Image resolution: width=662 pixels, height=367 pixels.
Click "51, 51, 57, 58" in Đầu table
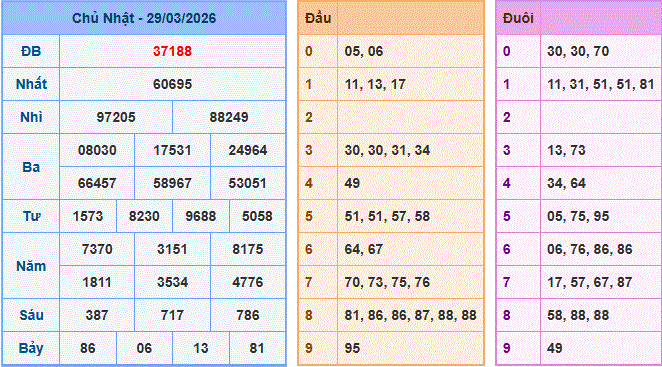click(x=387, y=216)
